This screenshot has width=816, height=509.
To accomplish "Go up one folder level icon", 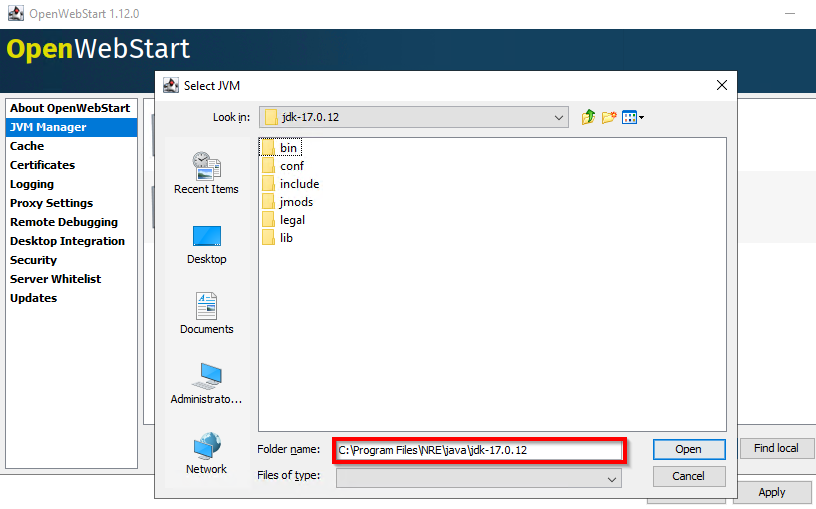I will click(x=588, y=117).
